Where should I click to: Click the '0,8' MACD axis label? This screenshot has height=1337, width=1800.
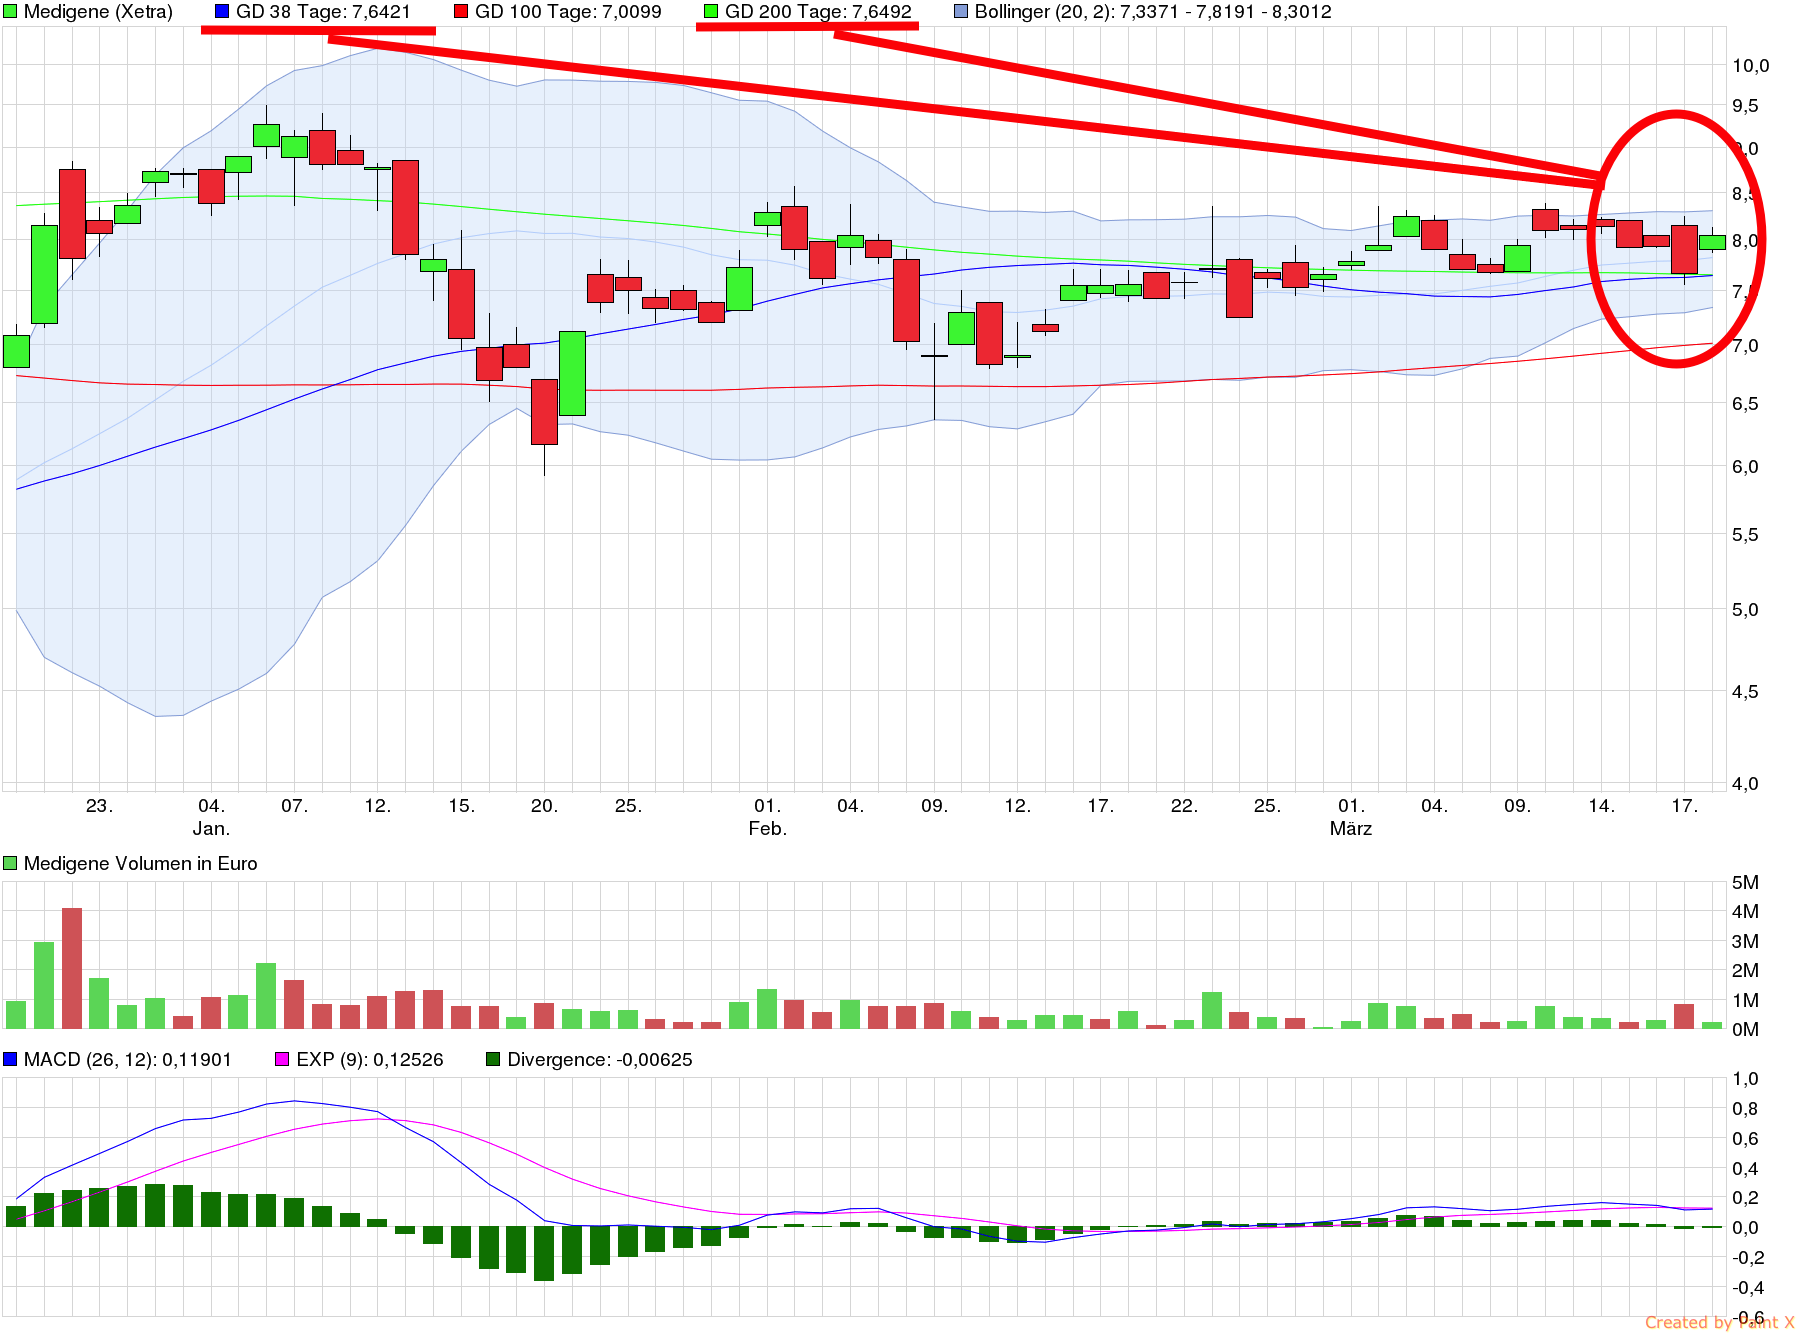click(1745, 1109)
